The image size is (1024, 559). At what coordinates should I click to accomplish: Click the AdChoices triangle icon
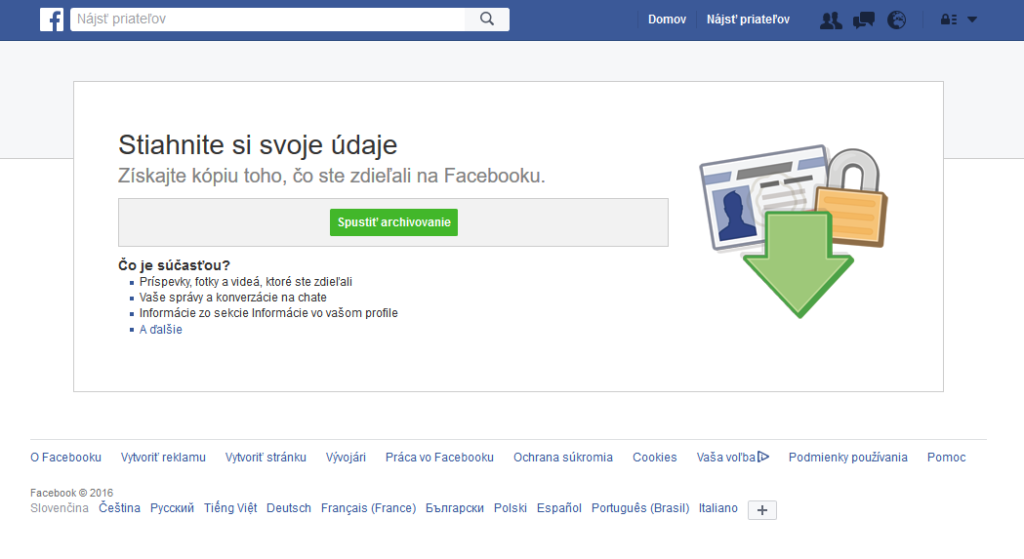[x=763, y=457]
